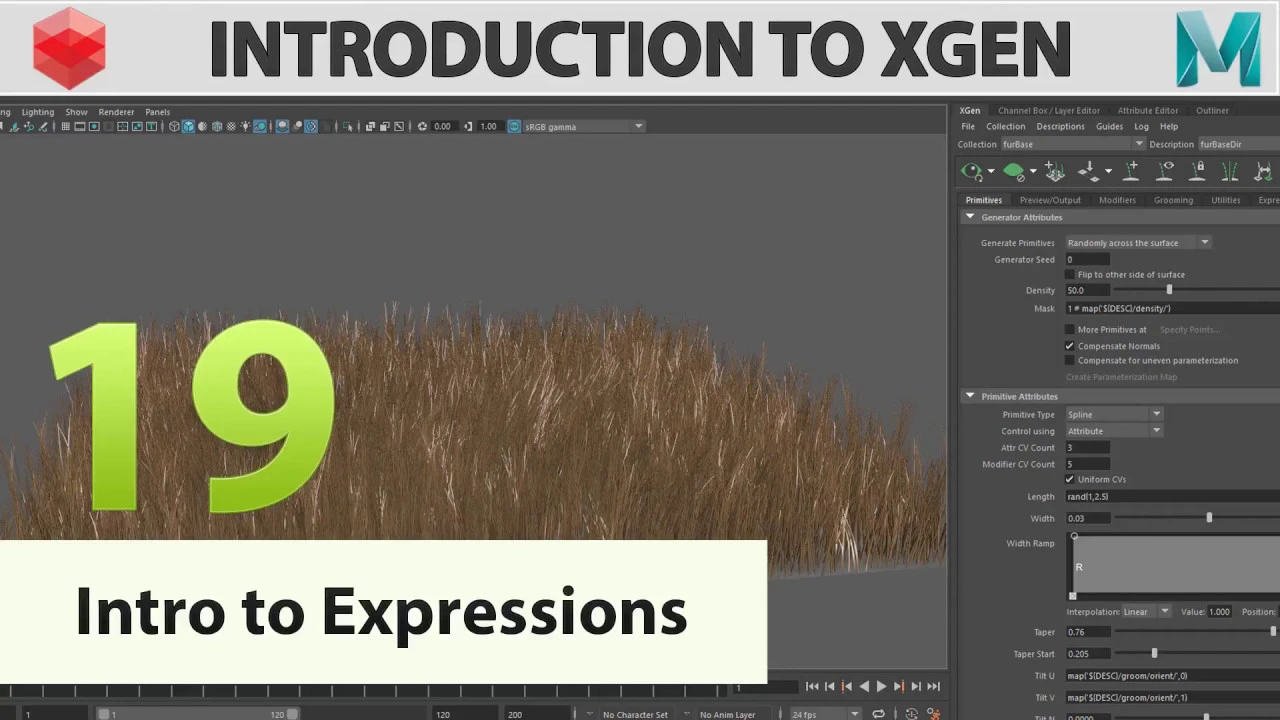Step back one key in playback controls
Image resolution: width=1280 pixels, height=720 pixels.
click(847, 686)
